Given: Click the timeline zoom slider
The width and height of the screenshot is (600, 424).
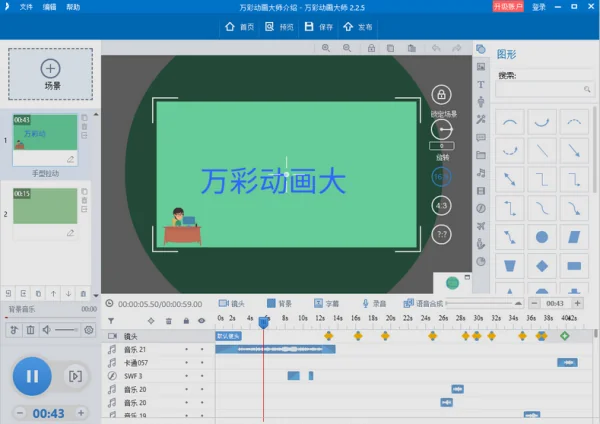Looking at the screenshot, I should 484,303.
